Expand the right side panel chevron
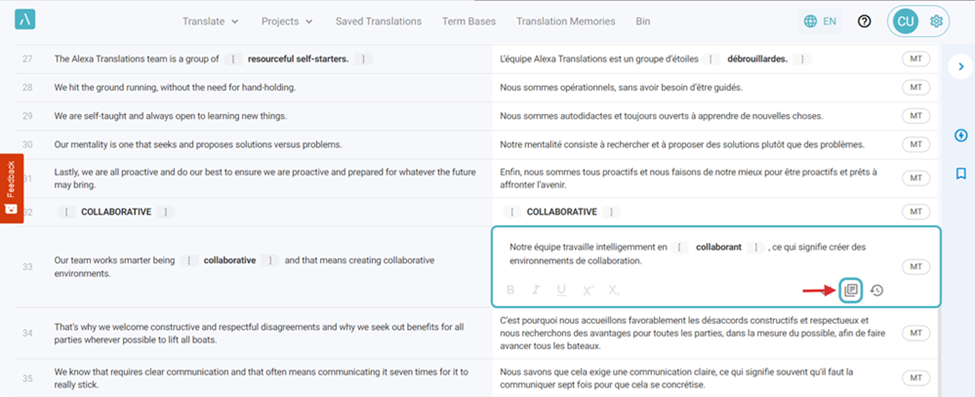The height and width of the screenshot is (397, 975). click(x=961, y=66)
